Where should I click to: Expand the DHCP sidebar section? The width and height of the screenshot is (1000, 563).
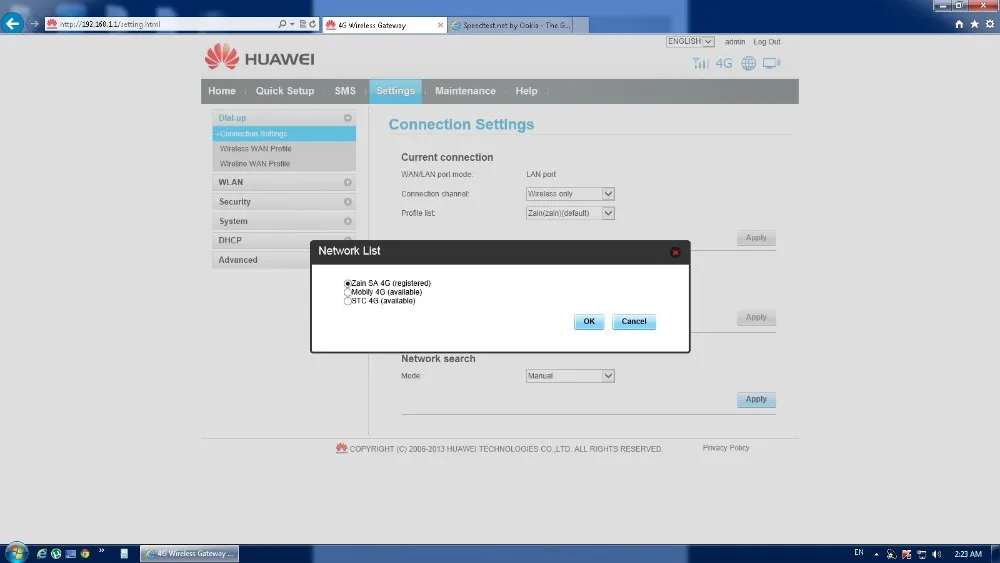point(284,240)
